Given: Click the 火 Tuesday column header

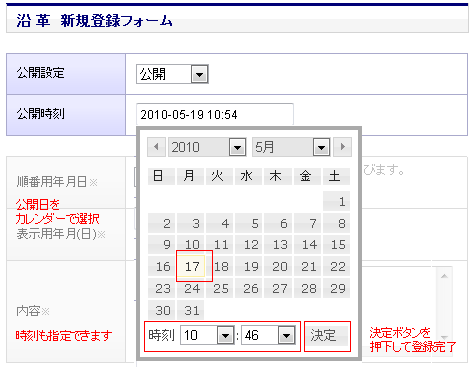Looking at the screenshot, I should pyautogui.click(x=220, y=176).
